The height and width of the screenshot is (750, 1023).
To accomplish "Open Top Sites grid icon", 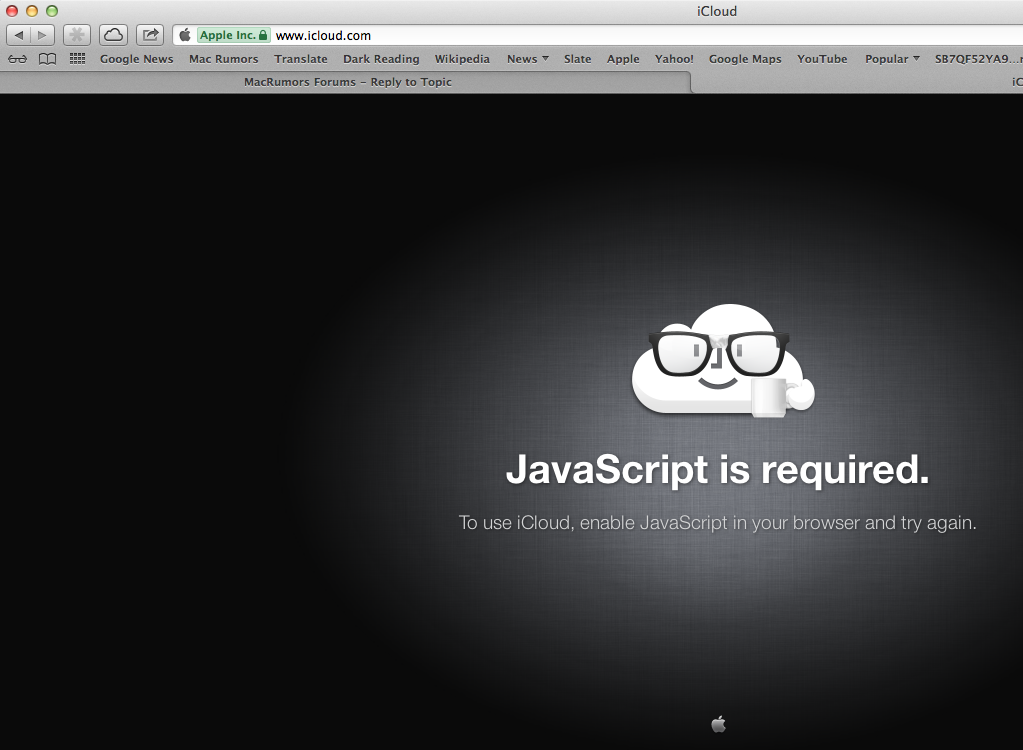I will coord(78,59).
